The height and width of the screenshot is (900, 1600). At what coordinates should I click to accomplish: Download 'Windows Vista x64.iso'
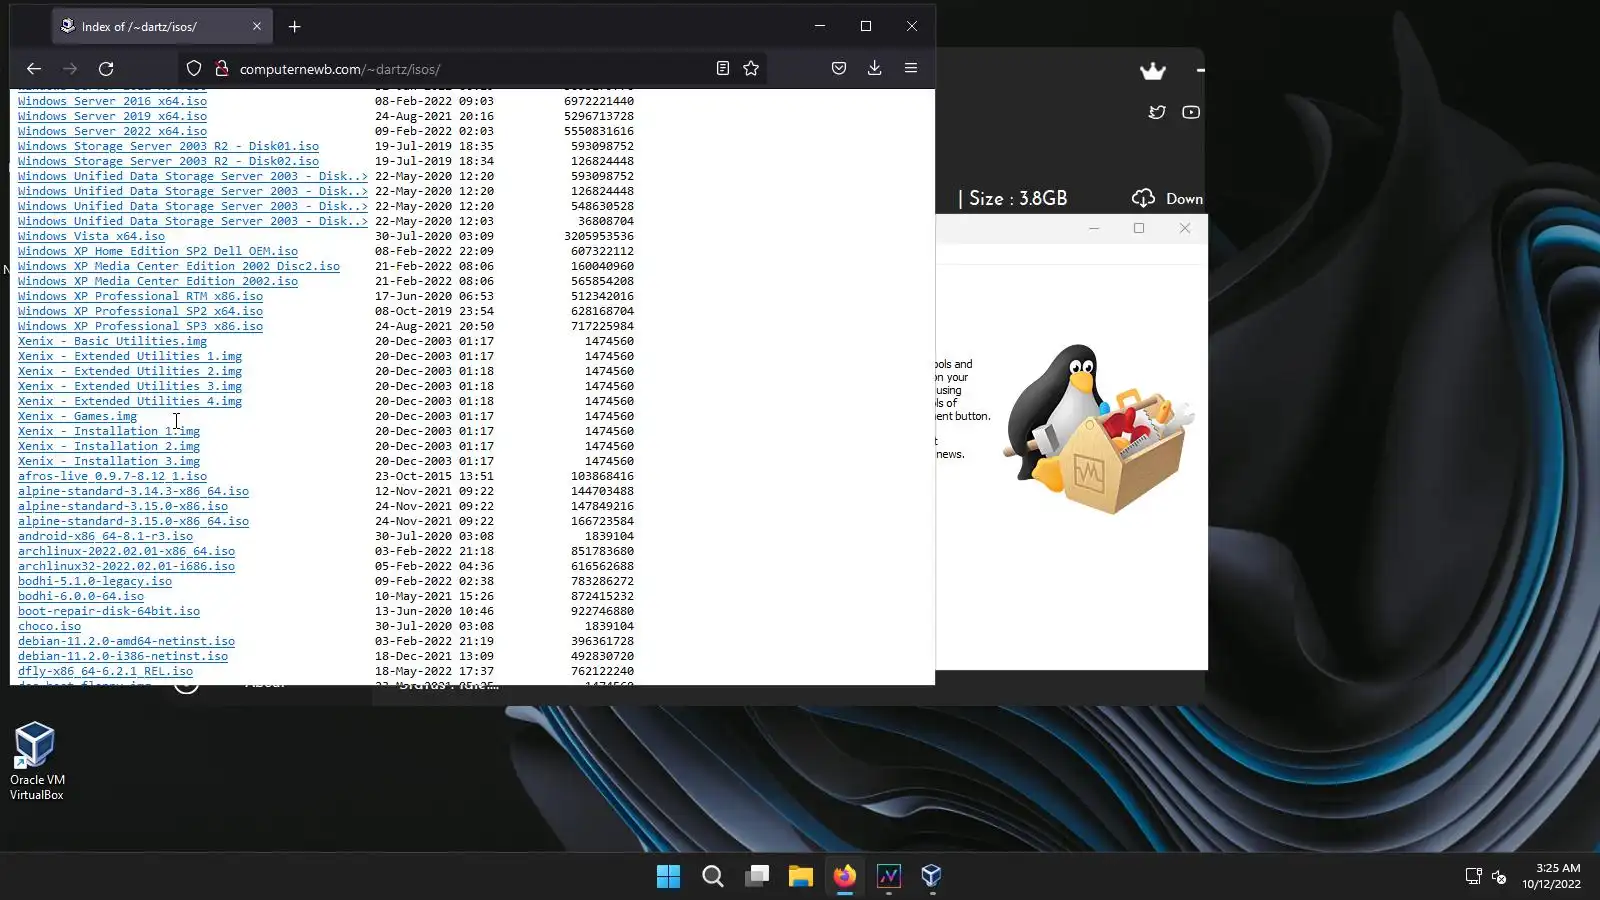tap(91, 236)
